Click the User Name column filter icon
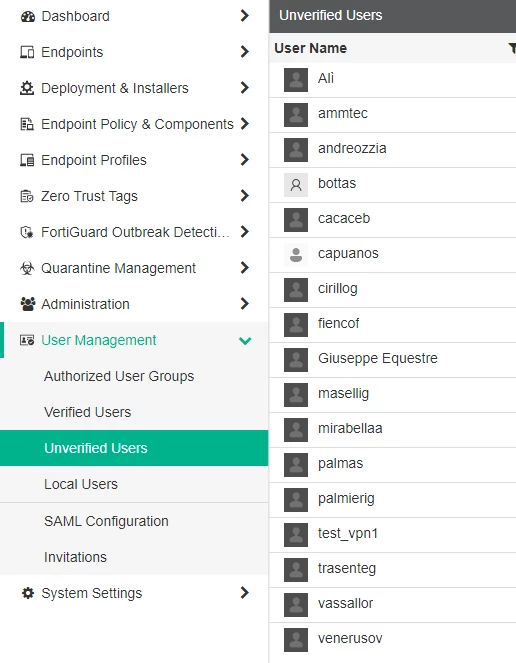This screenshot has width=516, height=663. (512, 48)
